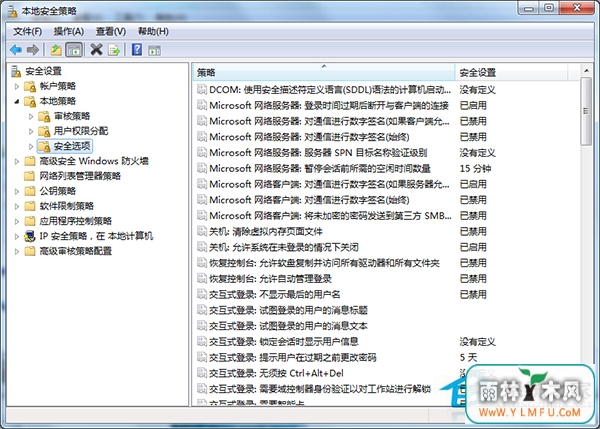The width and height of the screenshot is (600, 429).
Task: Click the forward arrow toolbar icon
Action: click(x=33, y=50)
